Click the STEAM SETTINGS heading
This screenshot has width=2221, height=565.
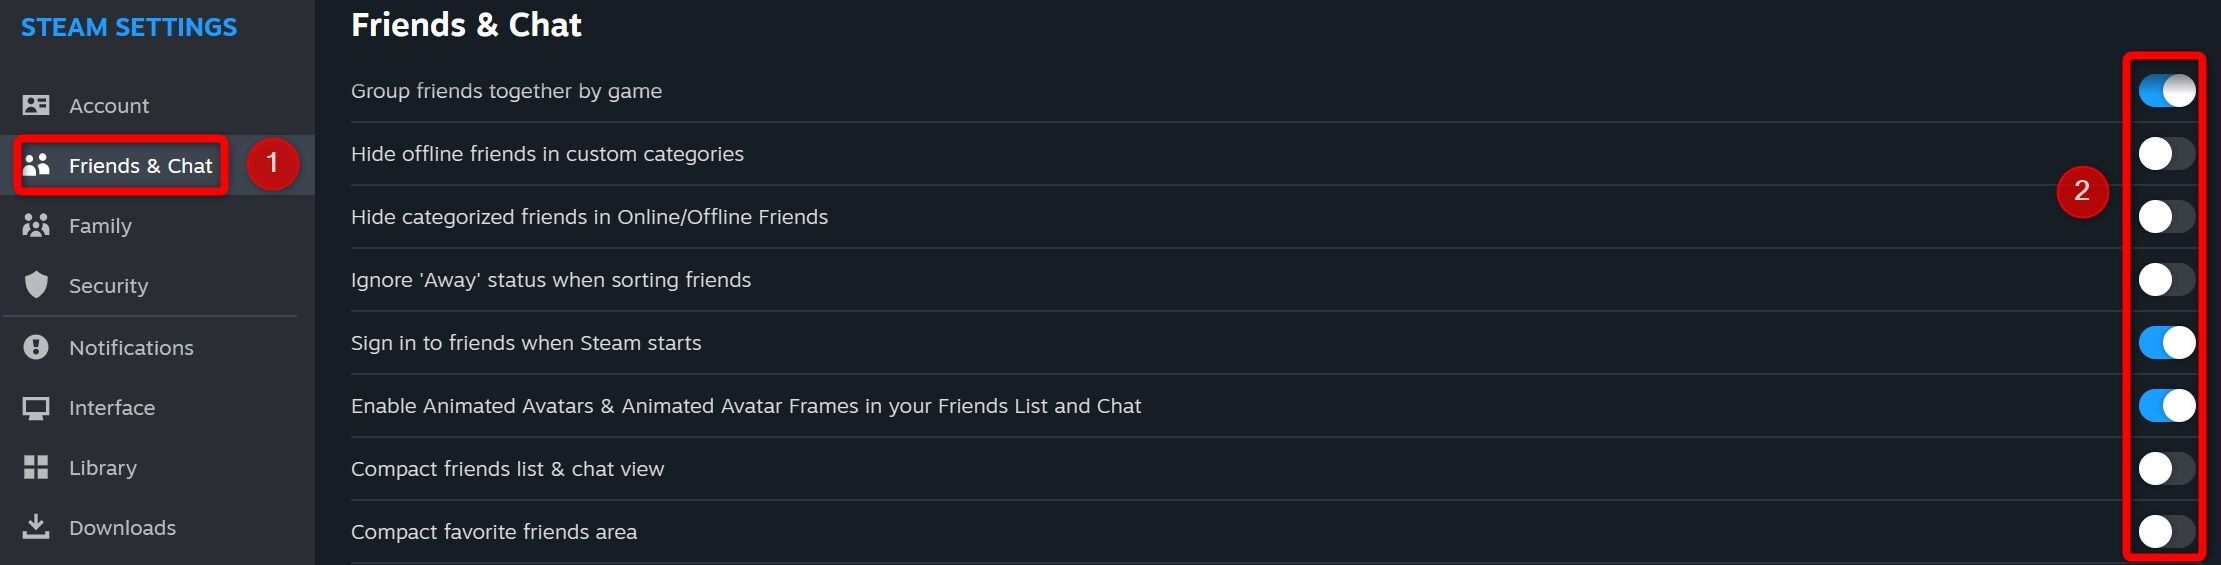click(x=129, y=27)
